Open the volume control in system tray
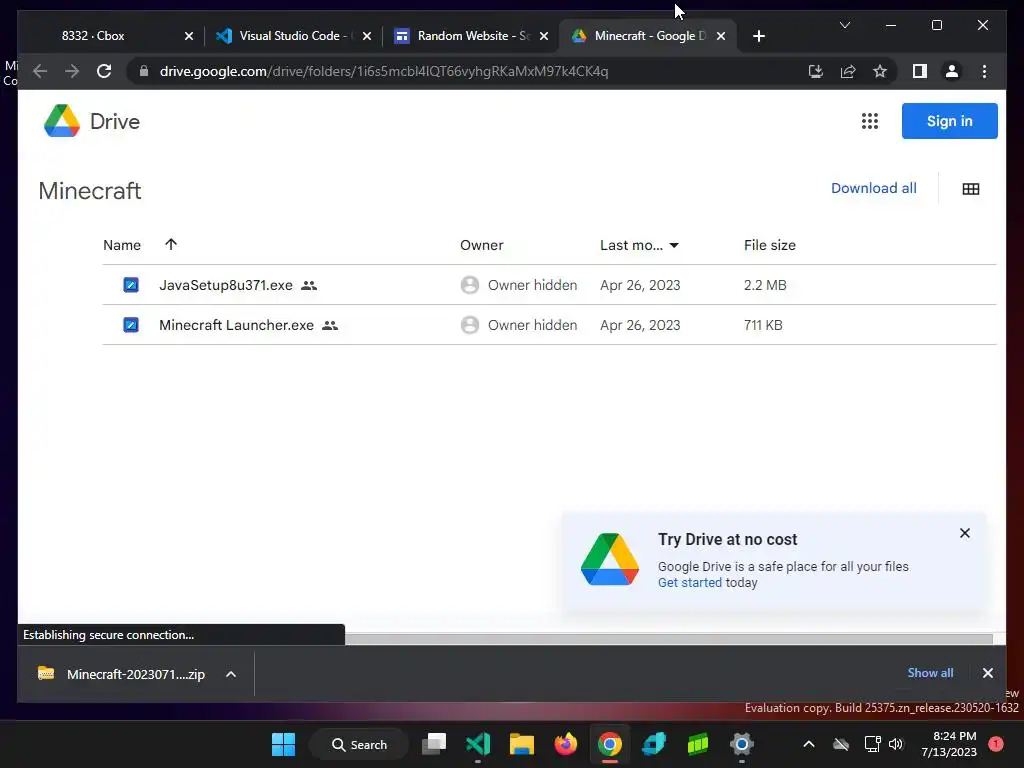 [895, 744]
